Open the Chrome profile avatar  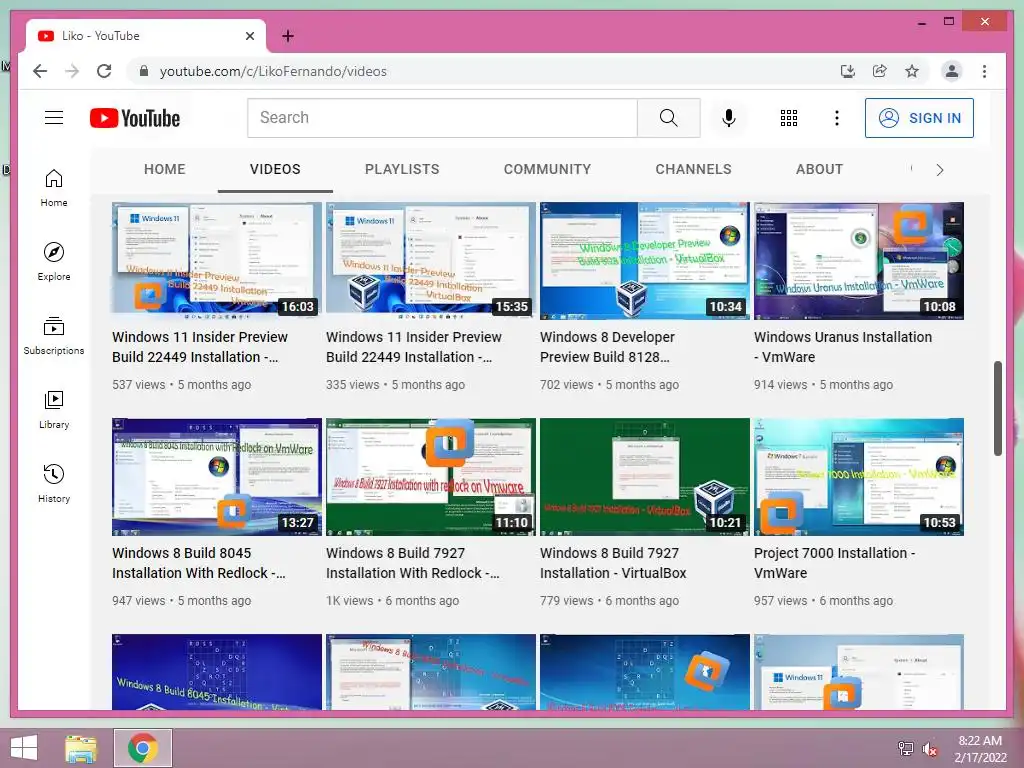pyautogui.click(x=952, y=71)
